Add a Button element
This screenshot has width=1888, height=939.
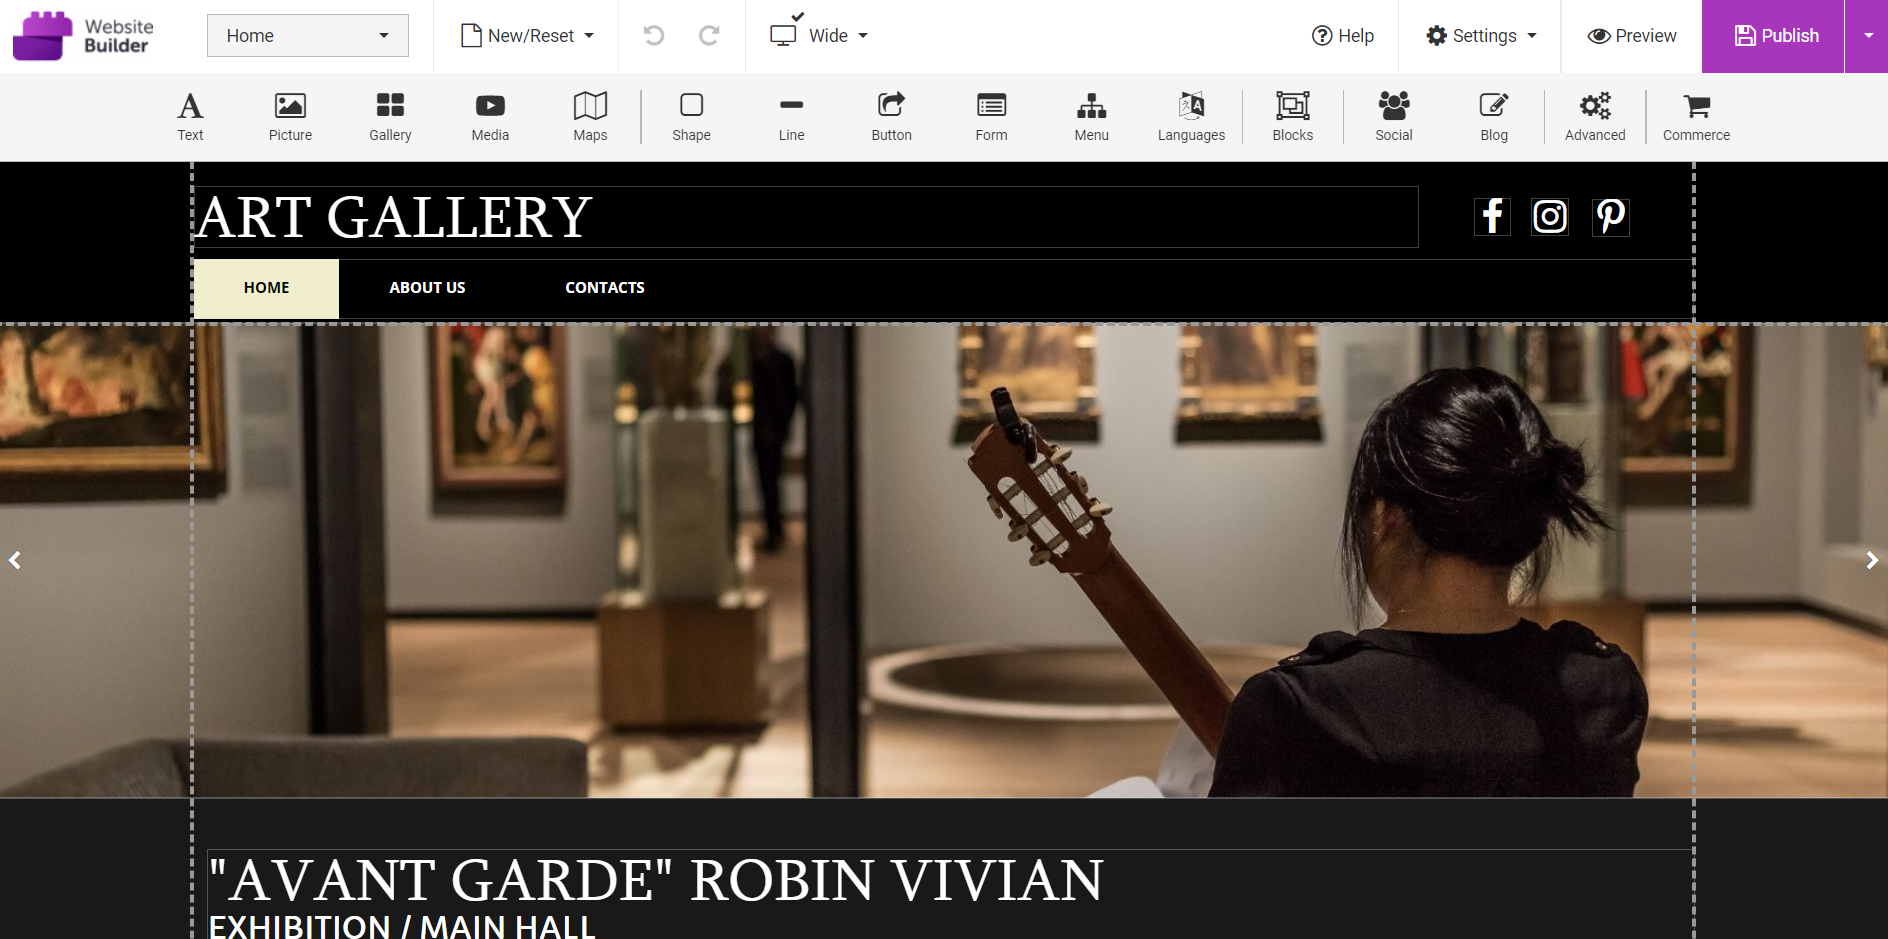[891, 117]
